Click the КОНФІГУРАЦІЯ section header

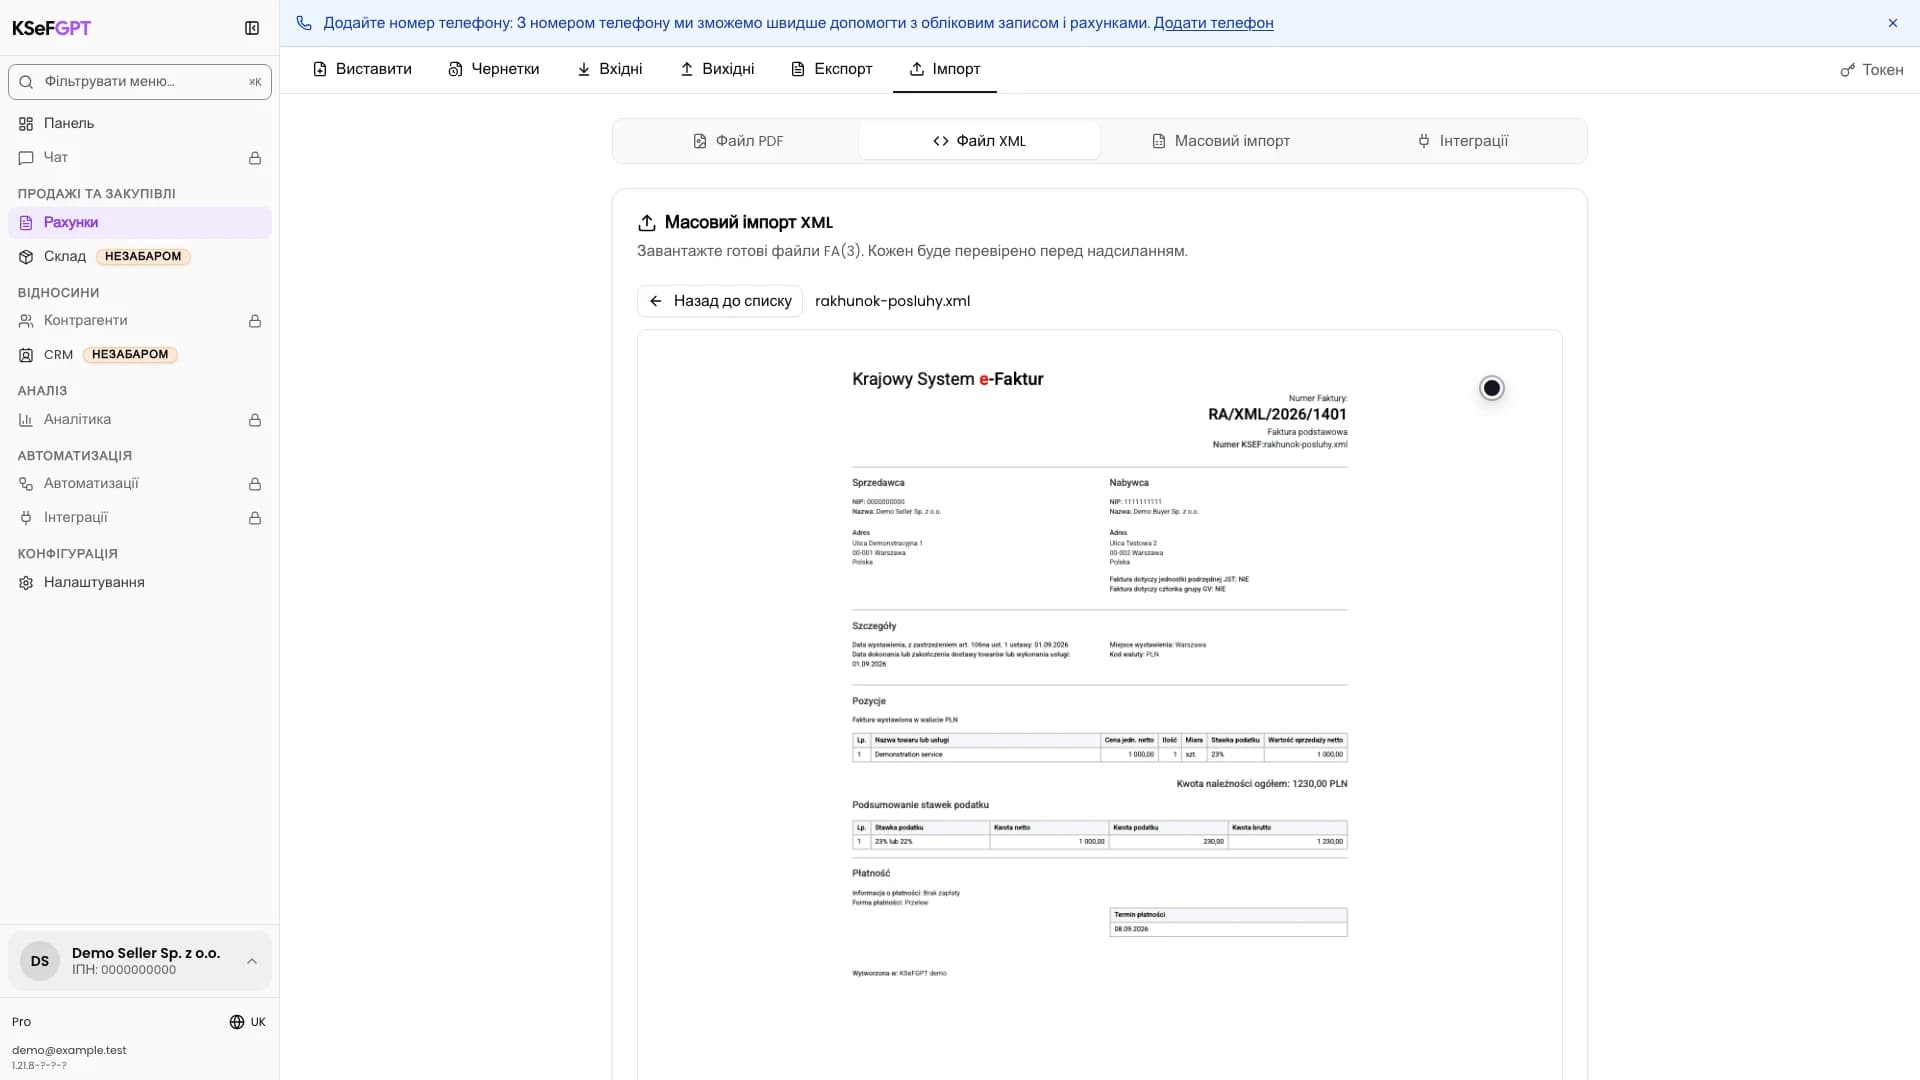pyautogui.click(x=67, y=554)
